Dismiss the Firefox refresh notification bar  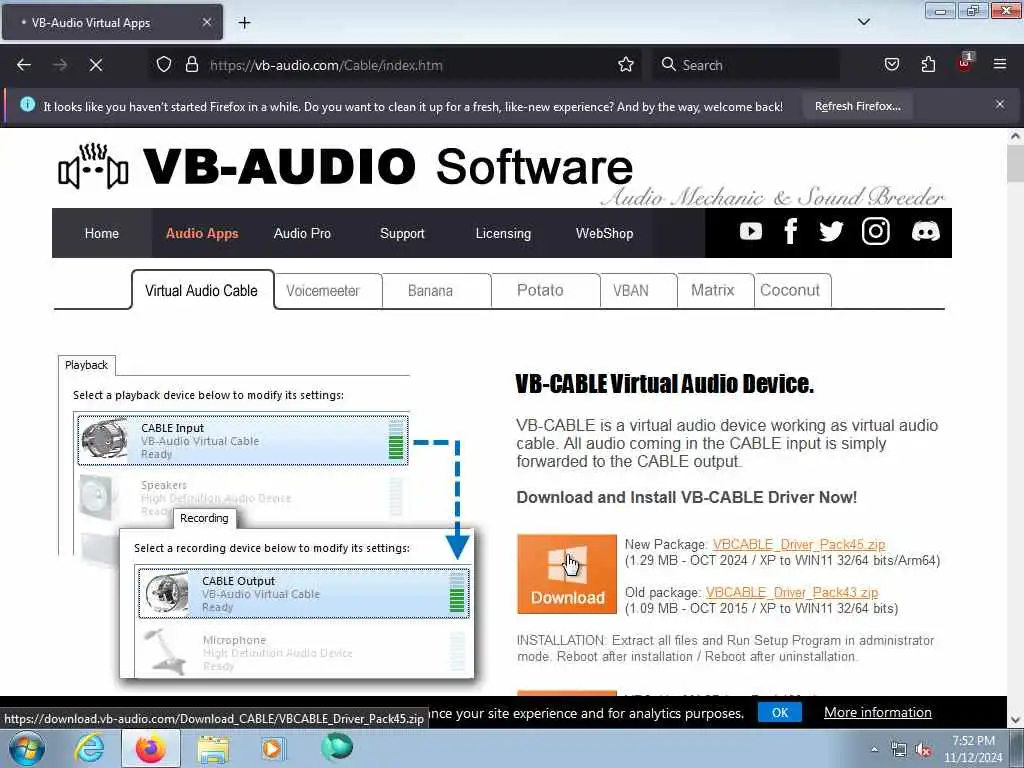pos(1000,104)
